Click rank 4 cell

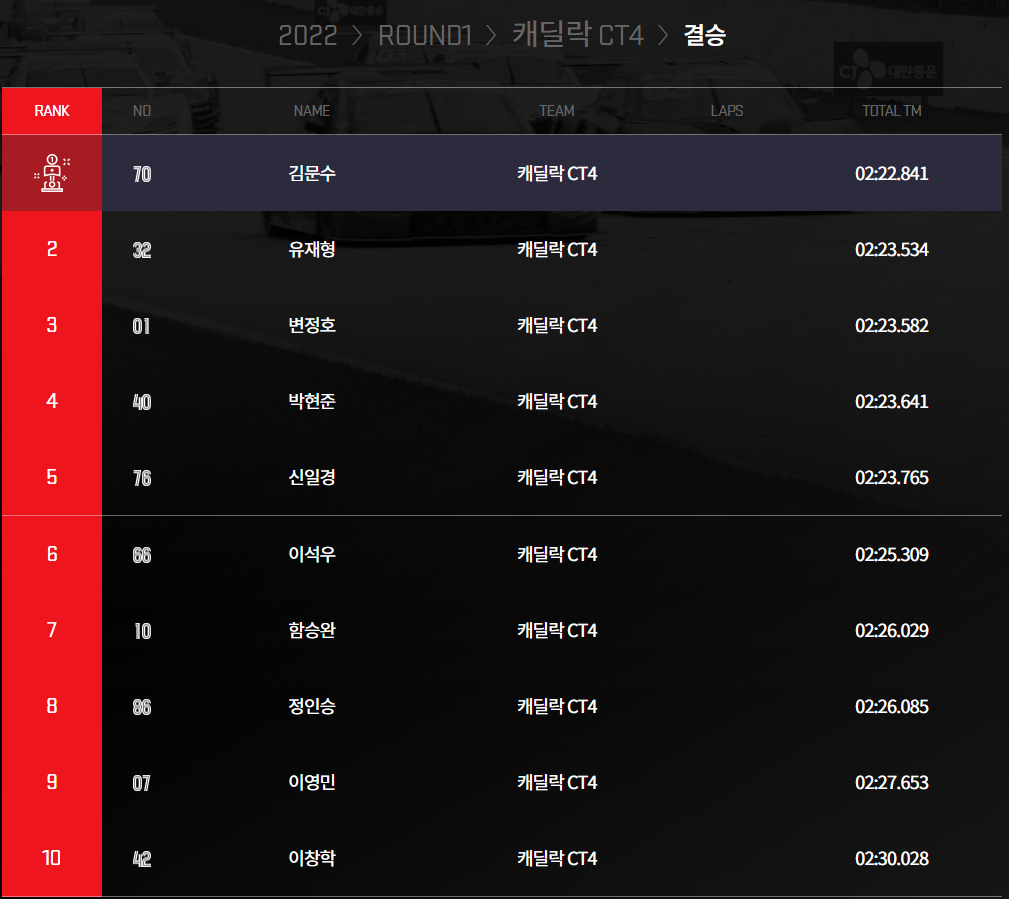click(x=52, y=401)
